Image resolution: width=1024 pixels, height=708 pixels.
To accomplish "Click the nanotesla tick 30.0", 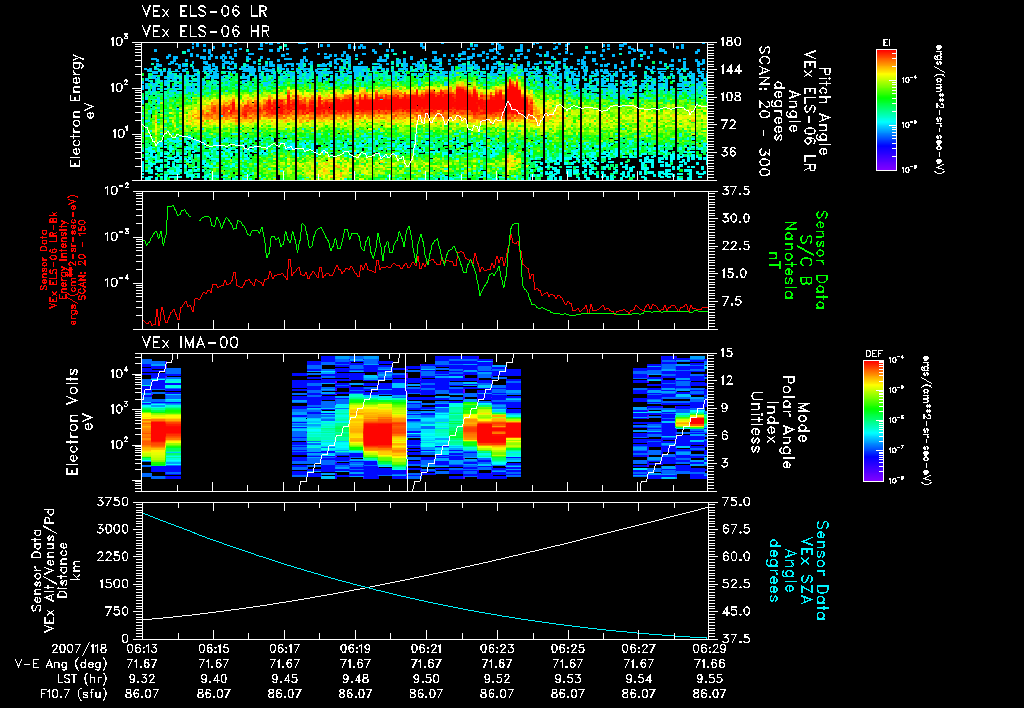I will click(x=735, y=218).
